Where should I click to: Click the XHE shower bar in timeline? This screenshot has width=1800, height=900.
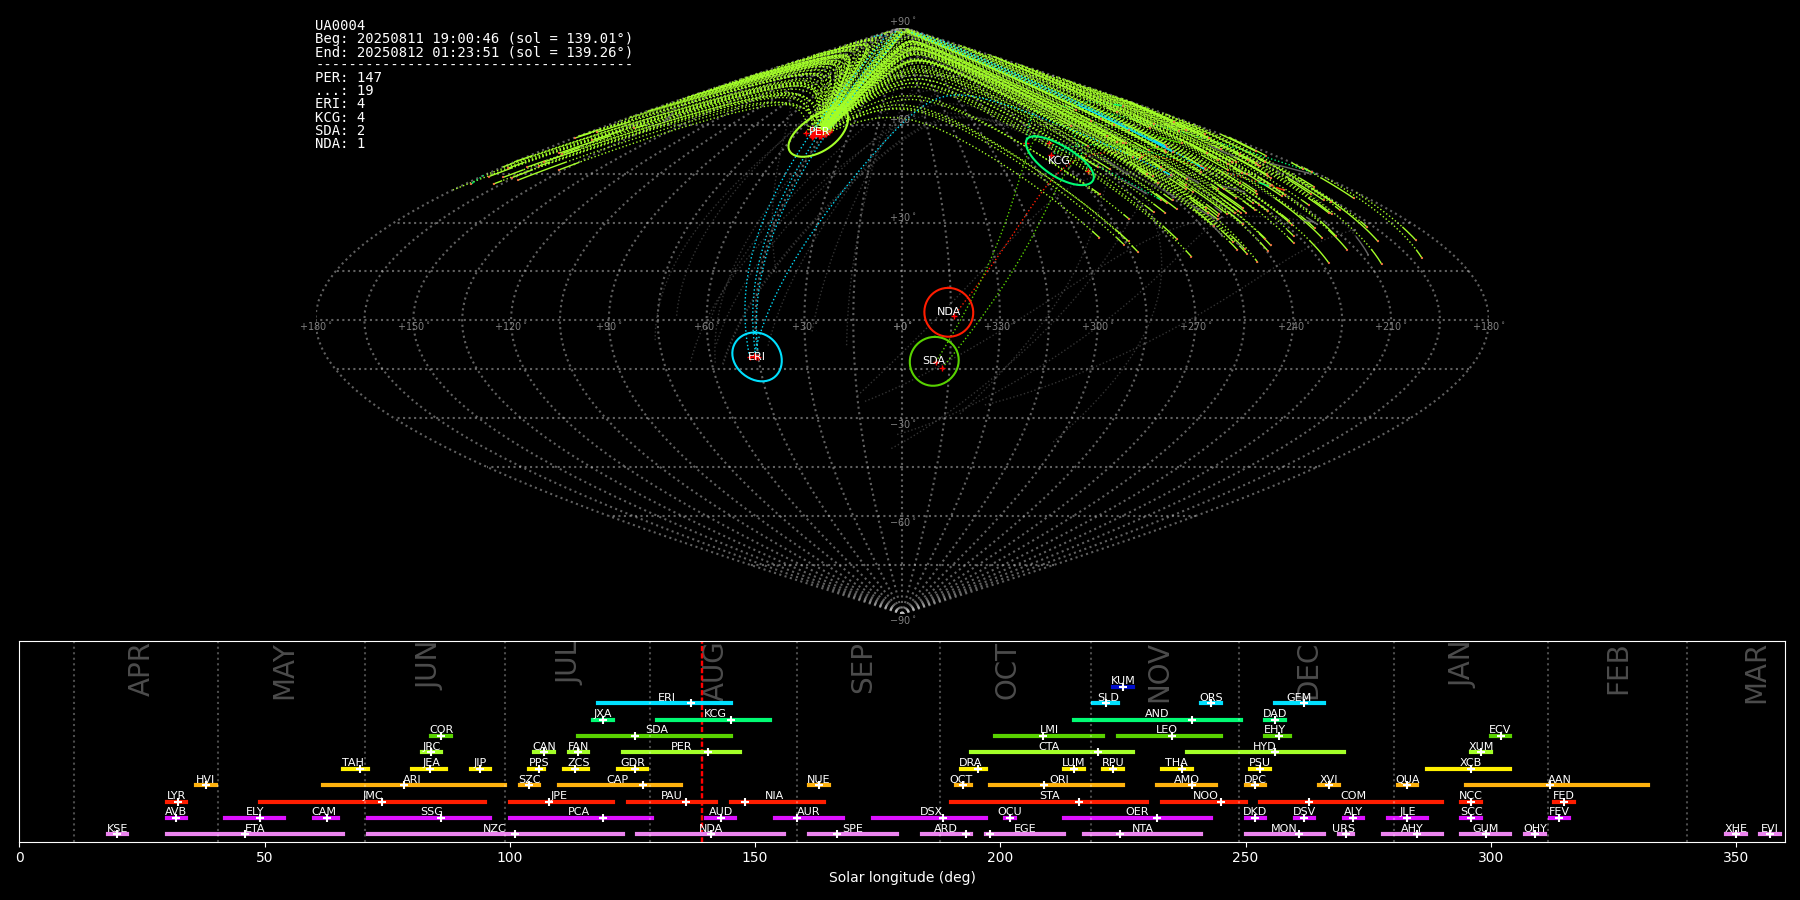click(x=1736, y=834)
